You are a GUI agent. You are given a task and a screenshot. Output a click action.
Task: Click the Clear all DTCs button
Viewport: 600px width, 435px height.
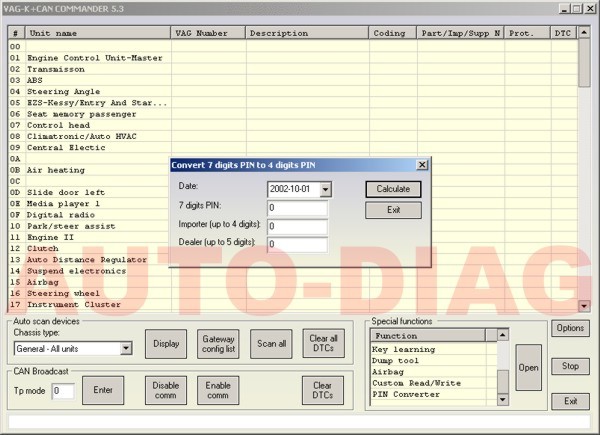point(323,343)
